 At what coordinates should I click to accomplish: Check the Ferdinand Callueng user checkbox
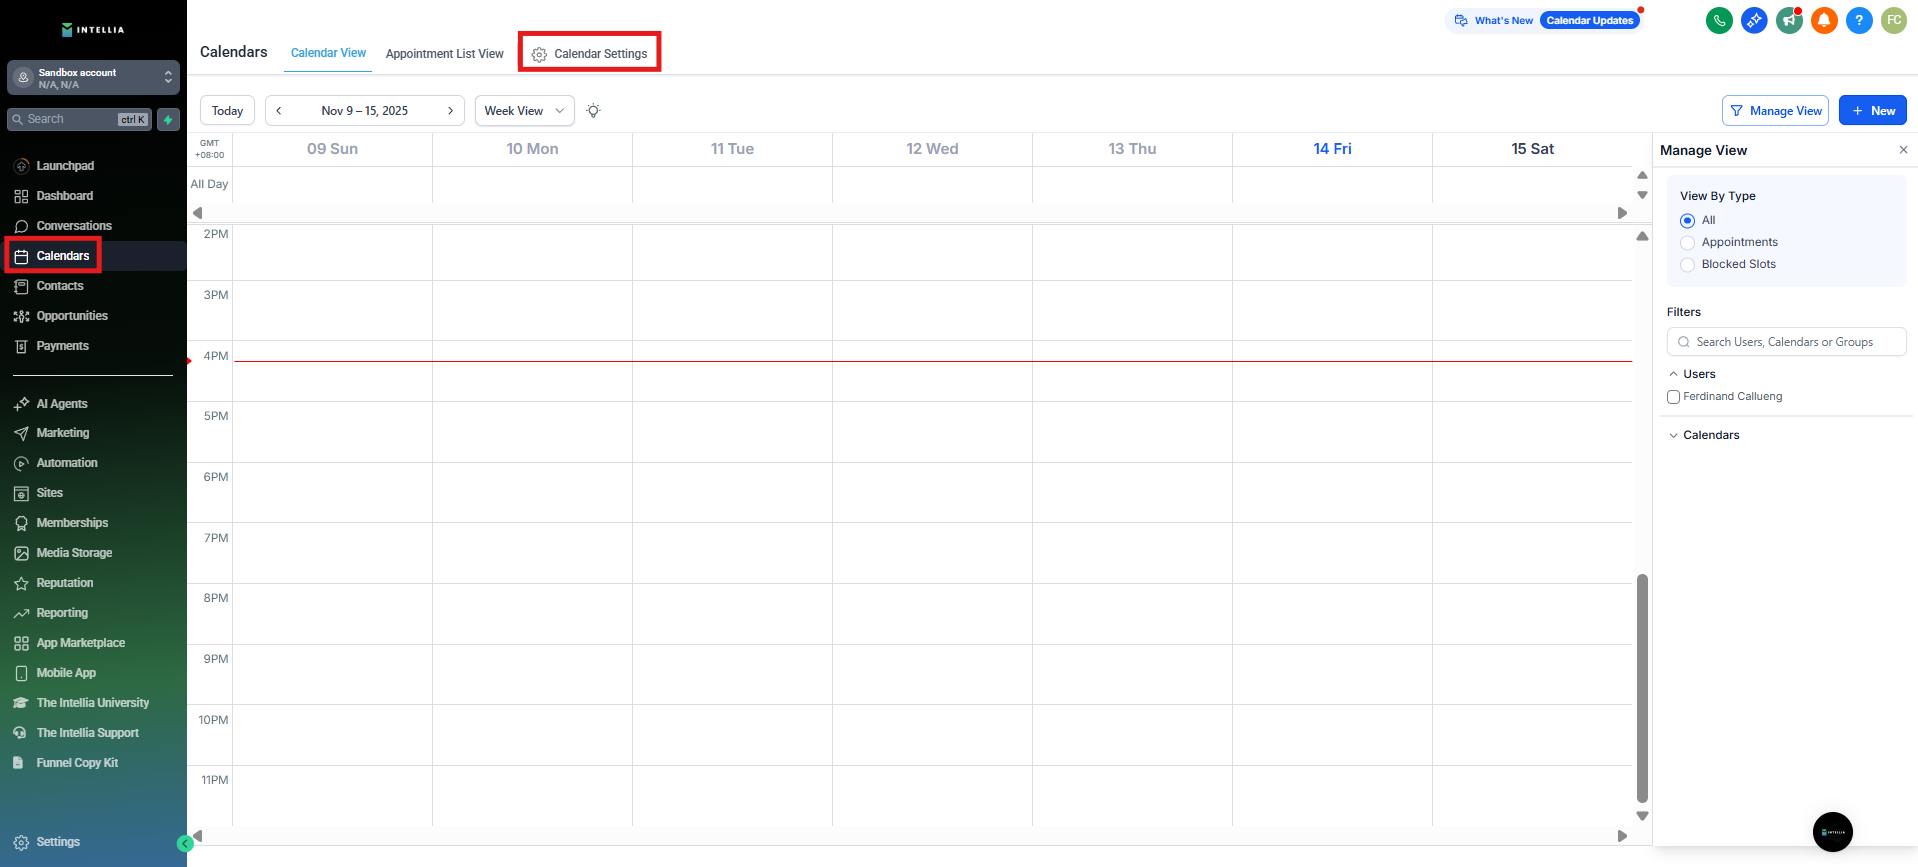1673,397
